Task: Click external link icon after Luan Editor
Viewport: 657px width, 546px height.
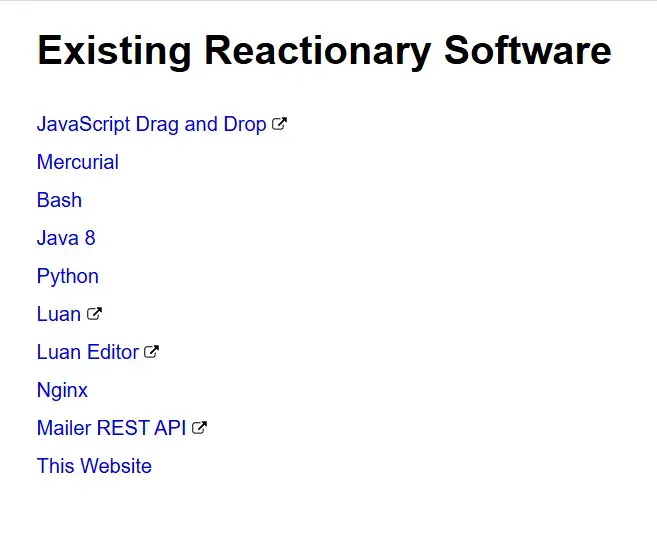Action: point(152,352)
